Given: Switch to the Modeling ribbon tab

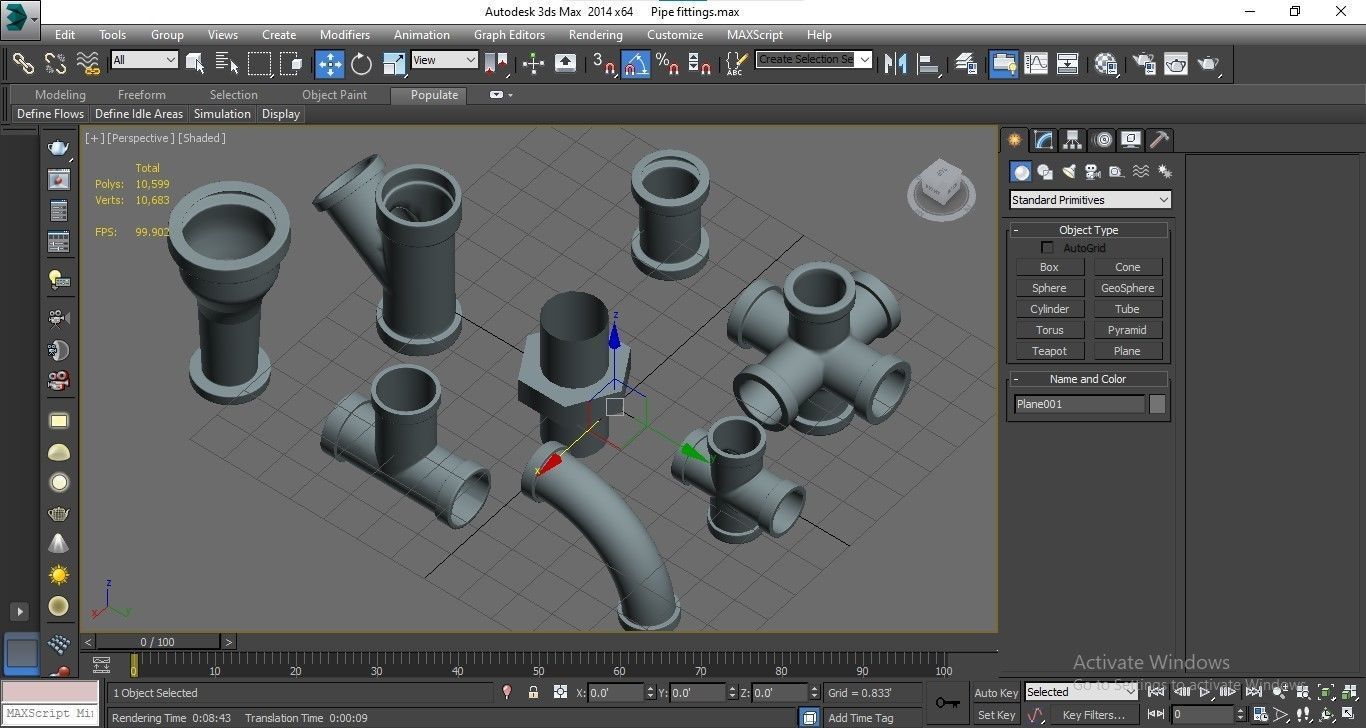Looking at the screenshot, I should click(x=61, y=95).
